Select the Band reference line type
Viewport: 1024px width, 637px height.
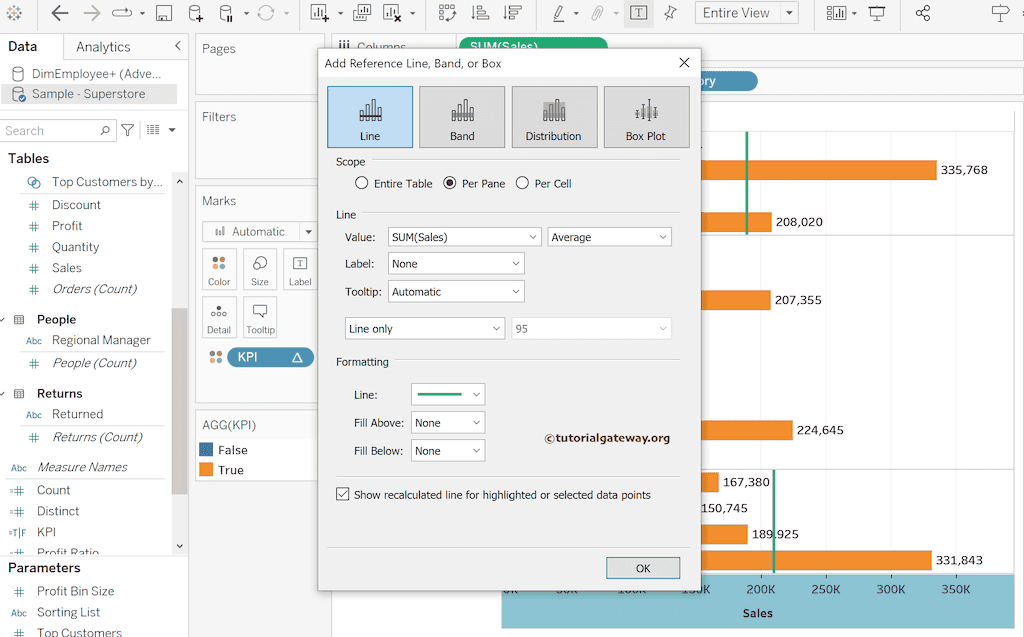[461, 116]
